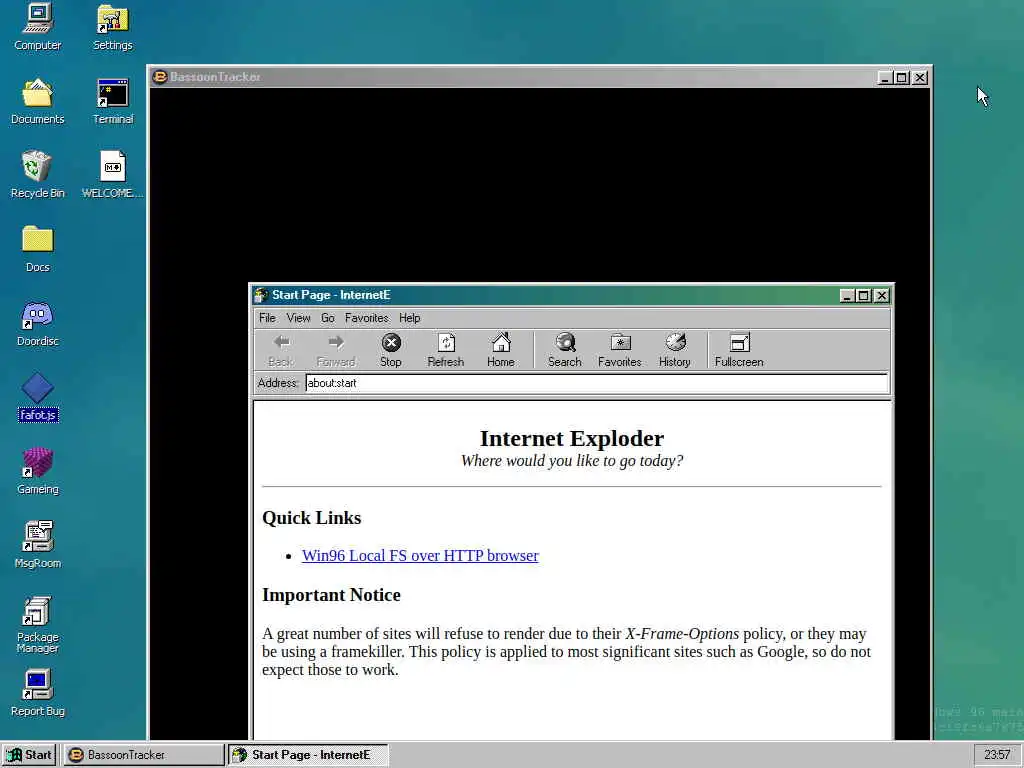Click the Forward arrow in InternetE toolbar
Image resolution: width=1024 pixels, height=768 pixels.
coord(336,351)
